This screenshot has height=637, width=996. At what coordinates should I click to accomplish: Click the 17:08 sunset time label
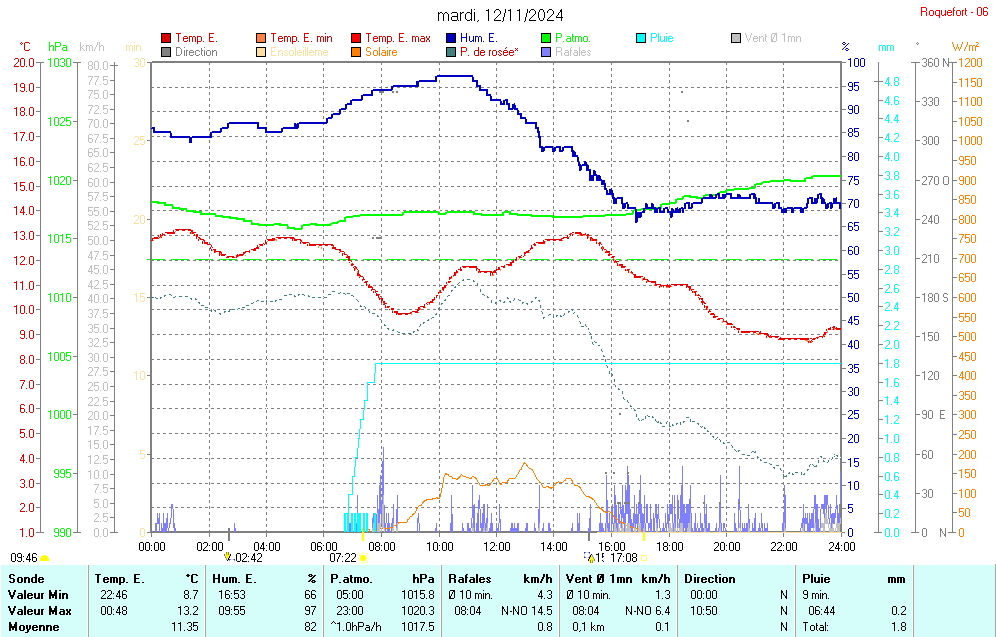tap(624, 558)
